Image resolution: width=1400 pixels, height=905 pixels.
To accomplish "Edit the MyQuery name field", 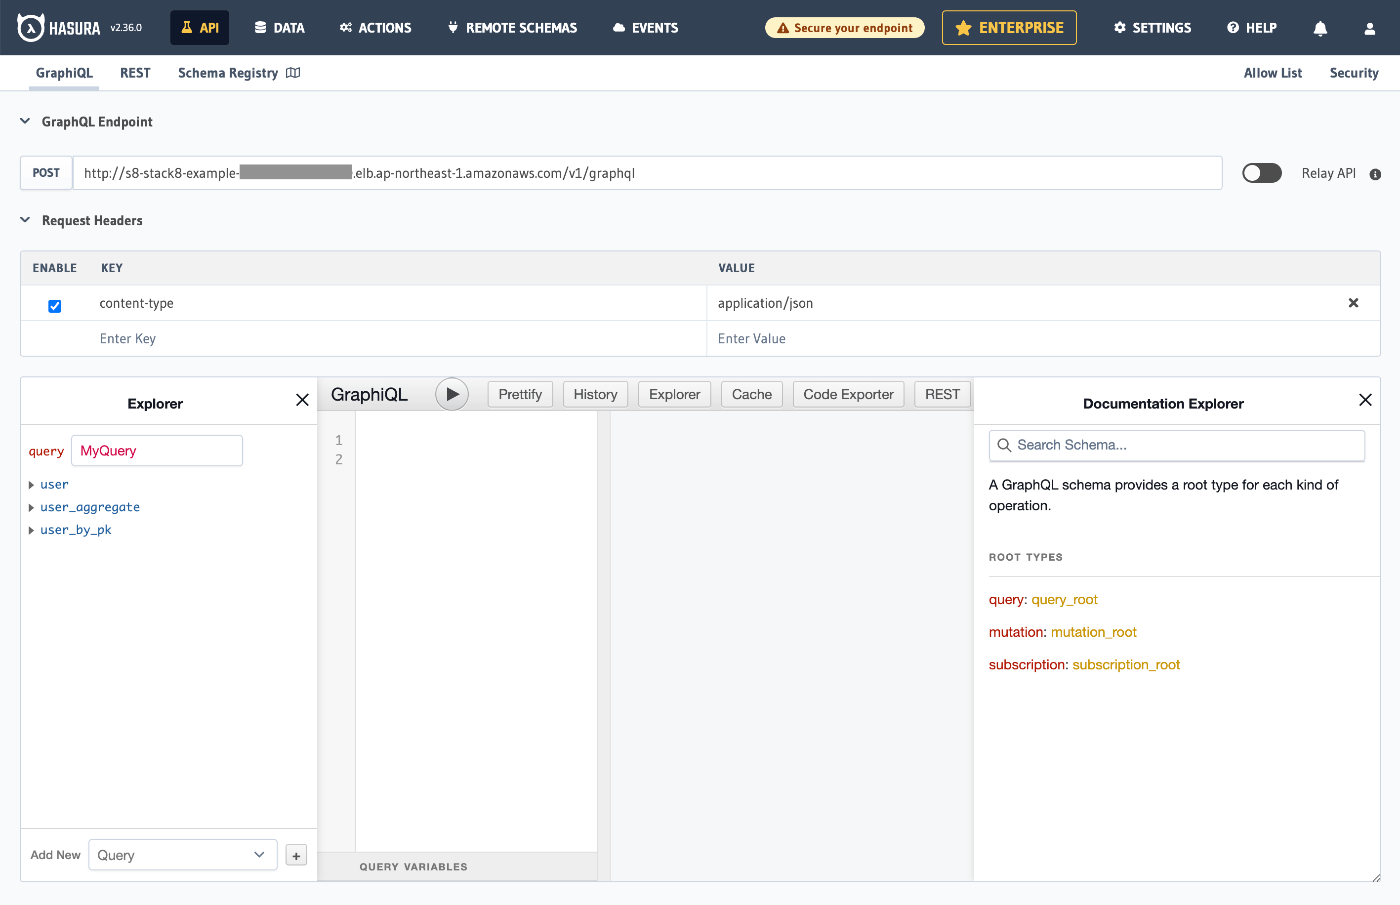I will point(157,451).
